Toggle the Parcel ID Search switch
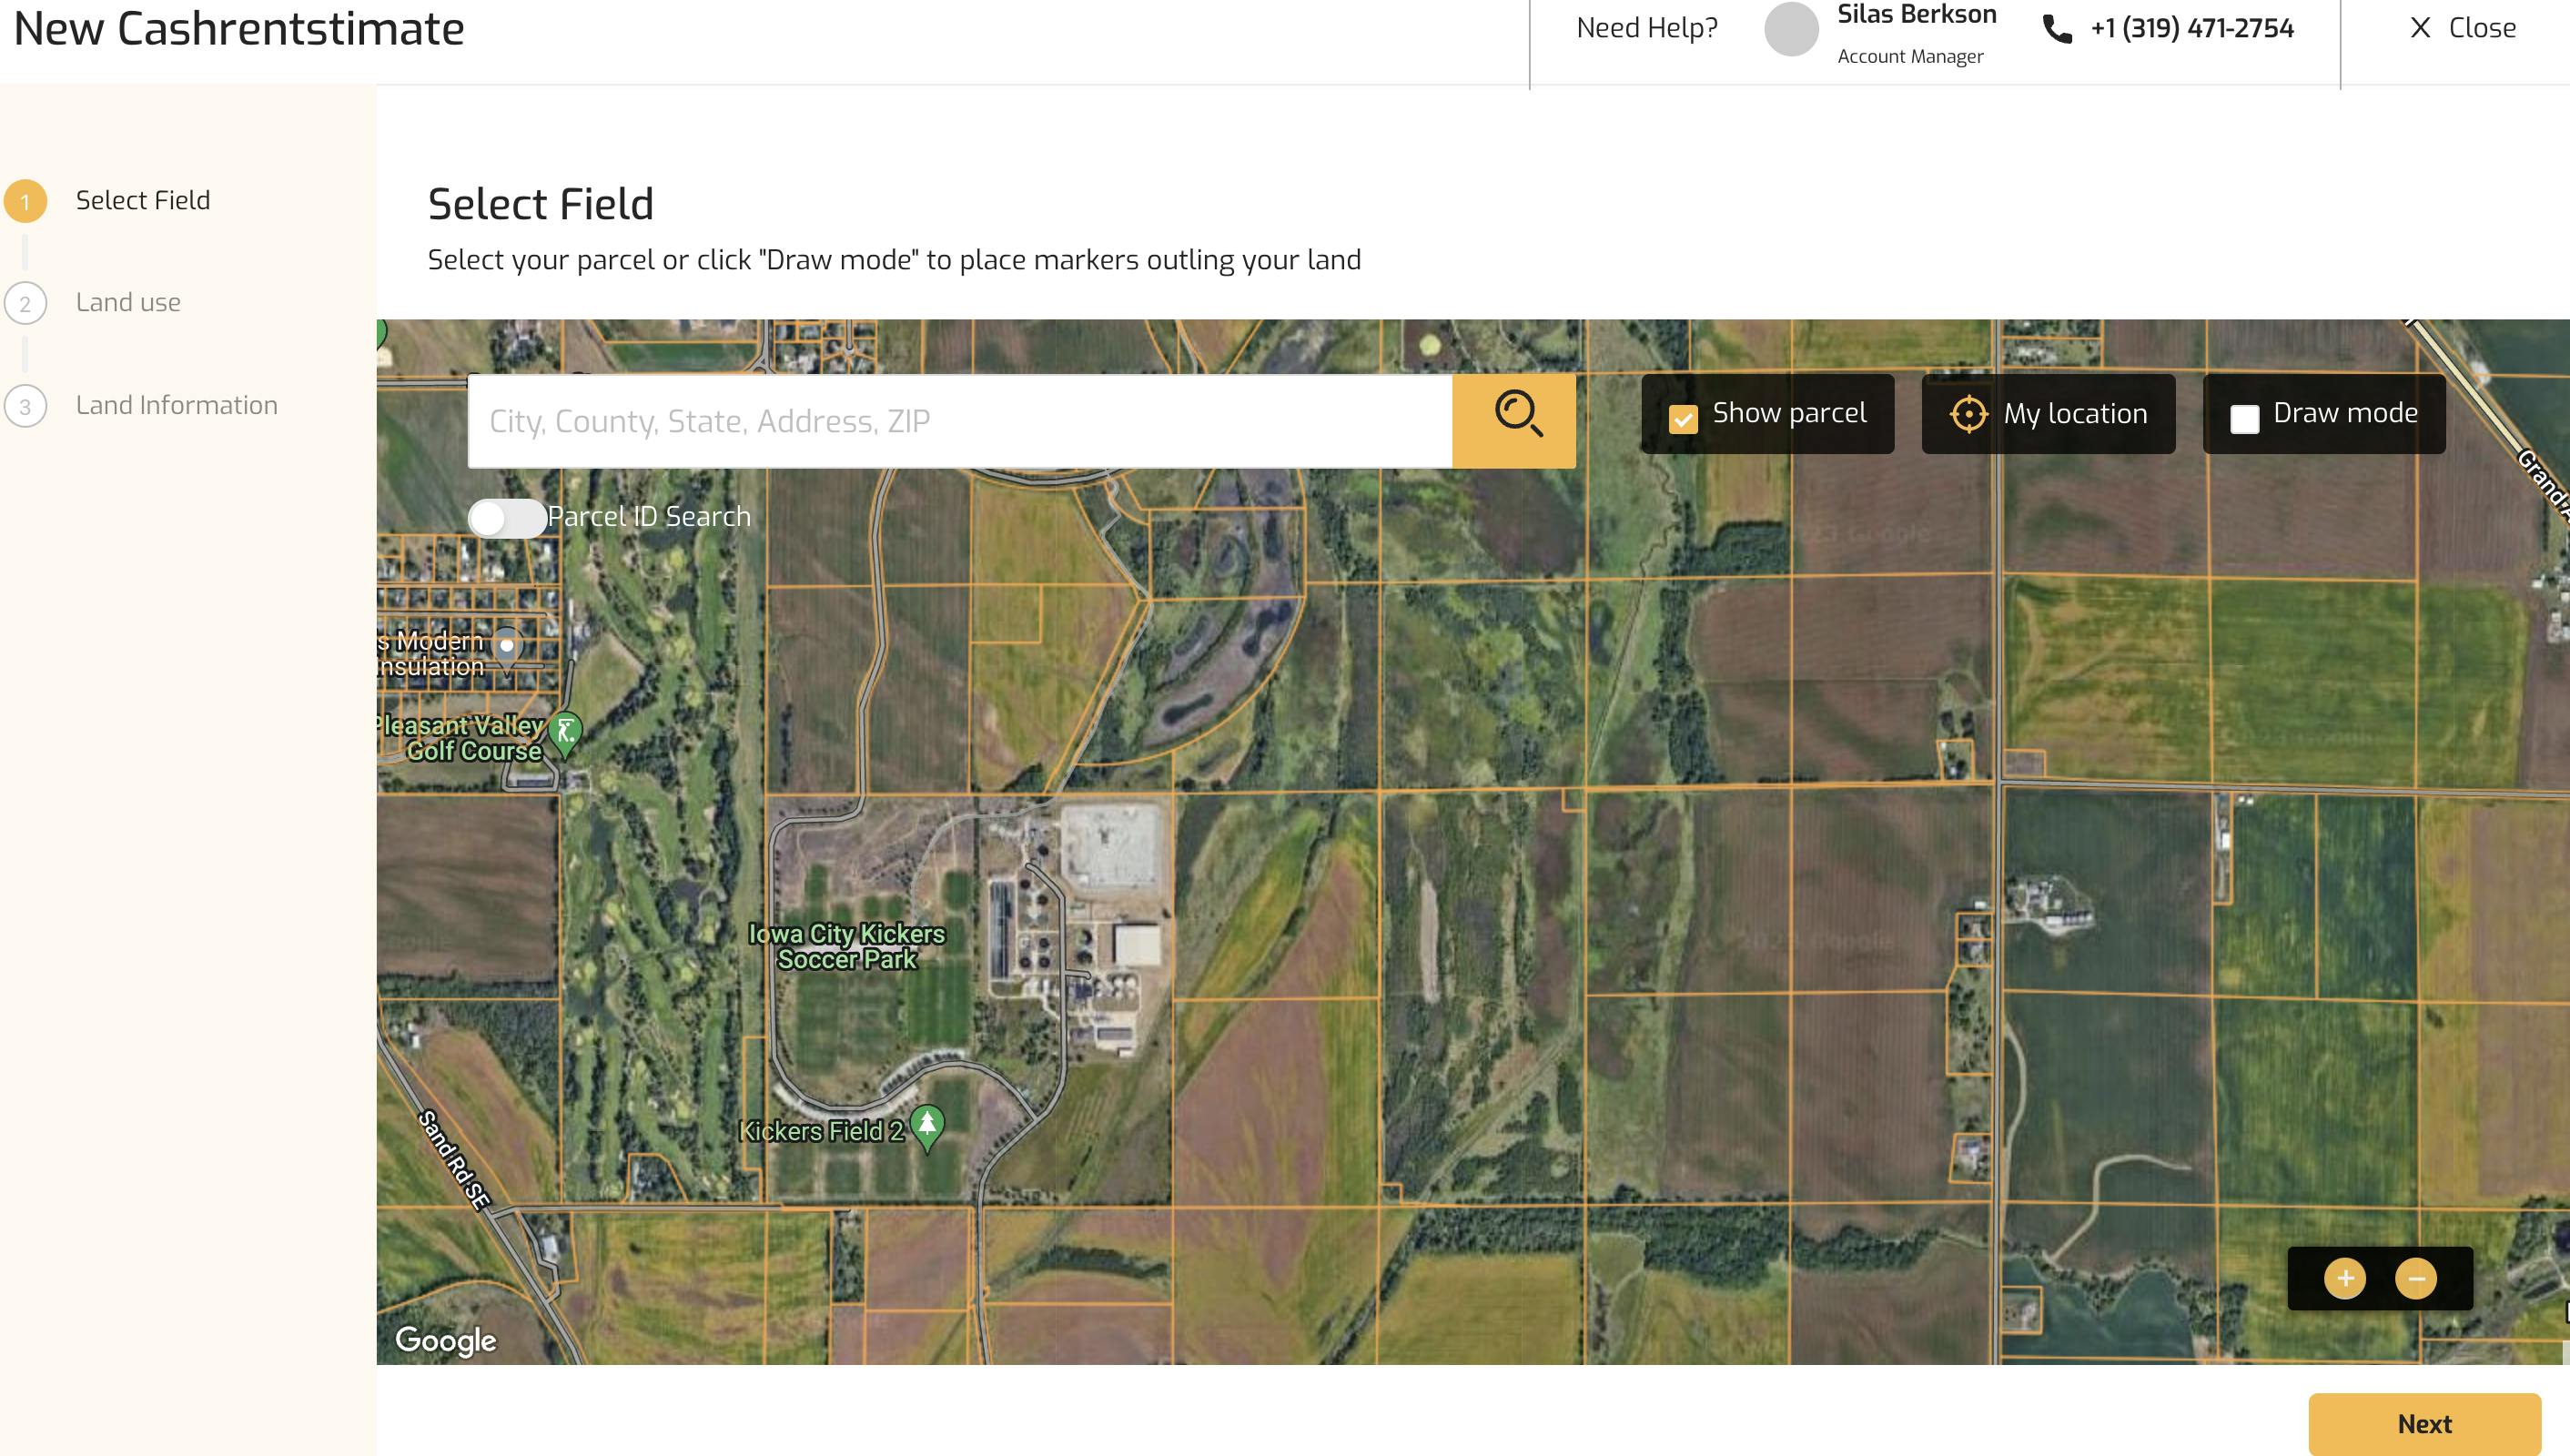The image size is (2570, 1456). click(x=509, y=513)
